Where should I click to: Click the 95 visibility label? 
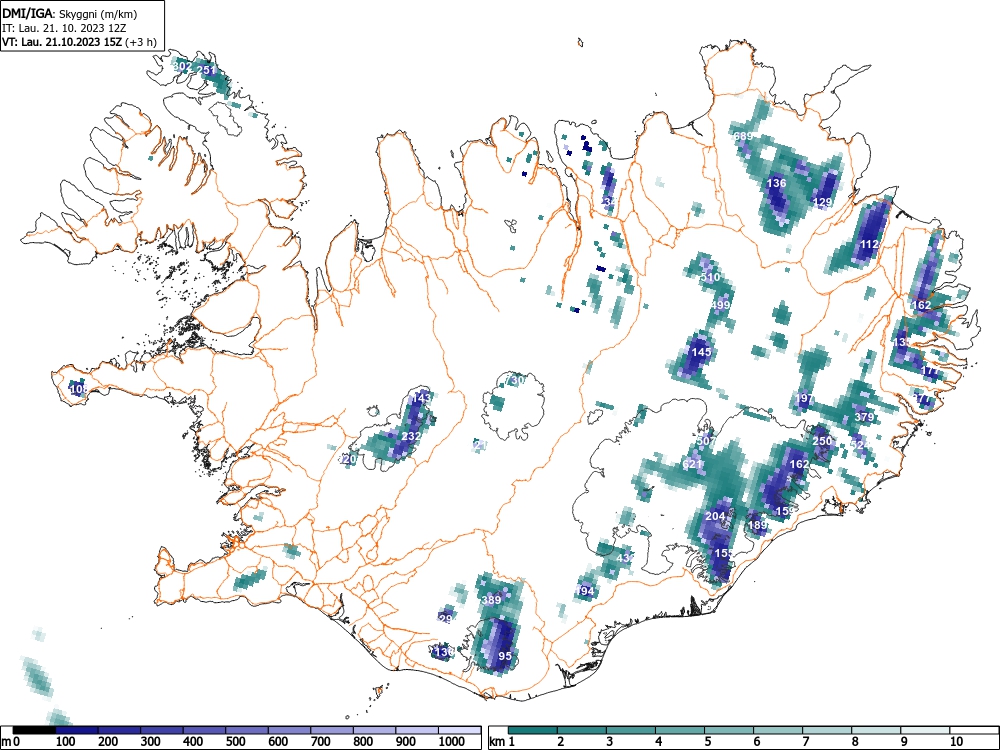point(505,656)
